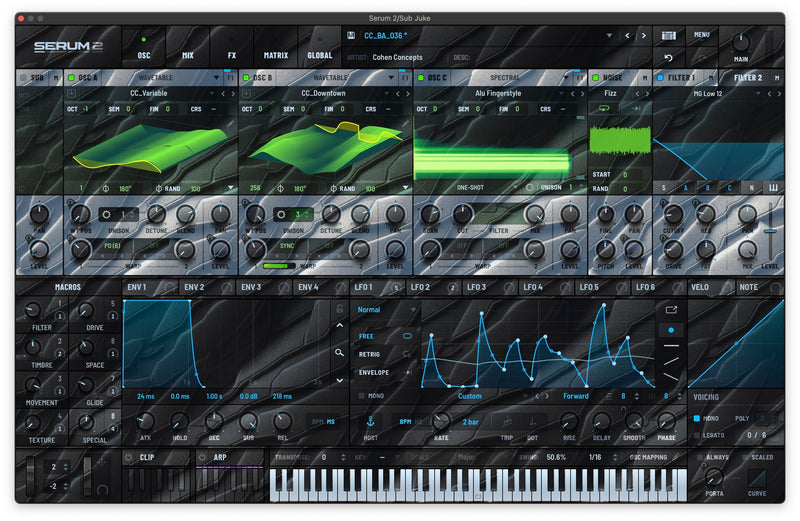This screenshot has height=521, width=800.
Task: Toggle OSC C power button
Action: pyautogui.click(x=420, y=78)
